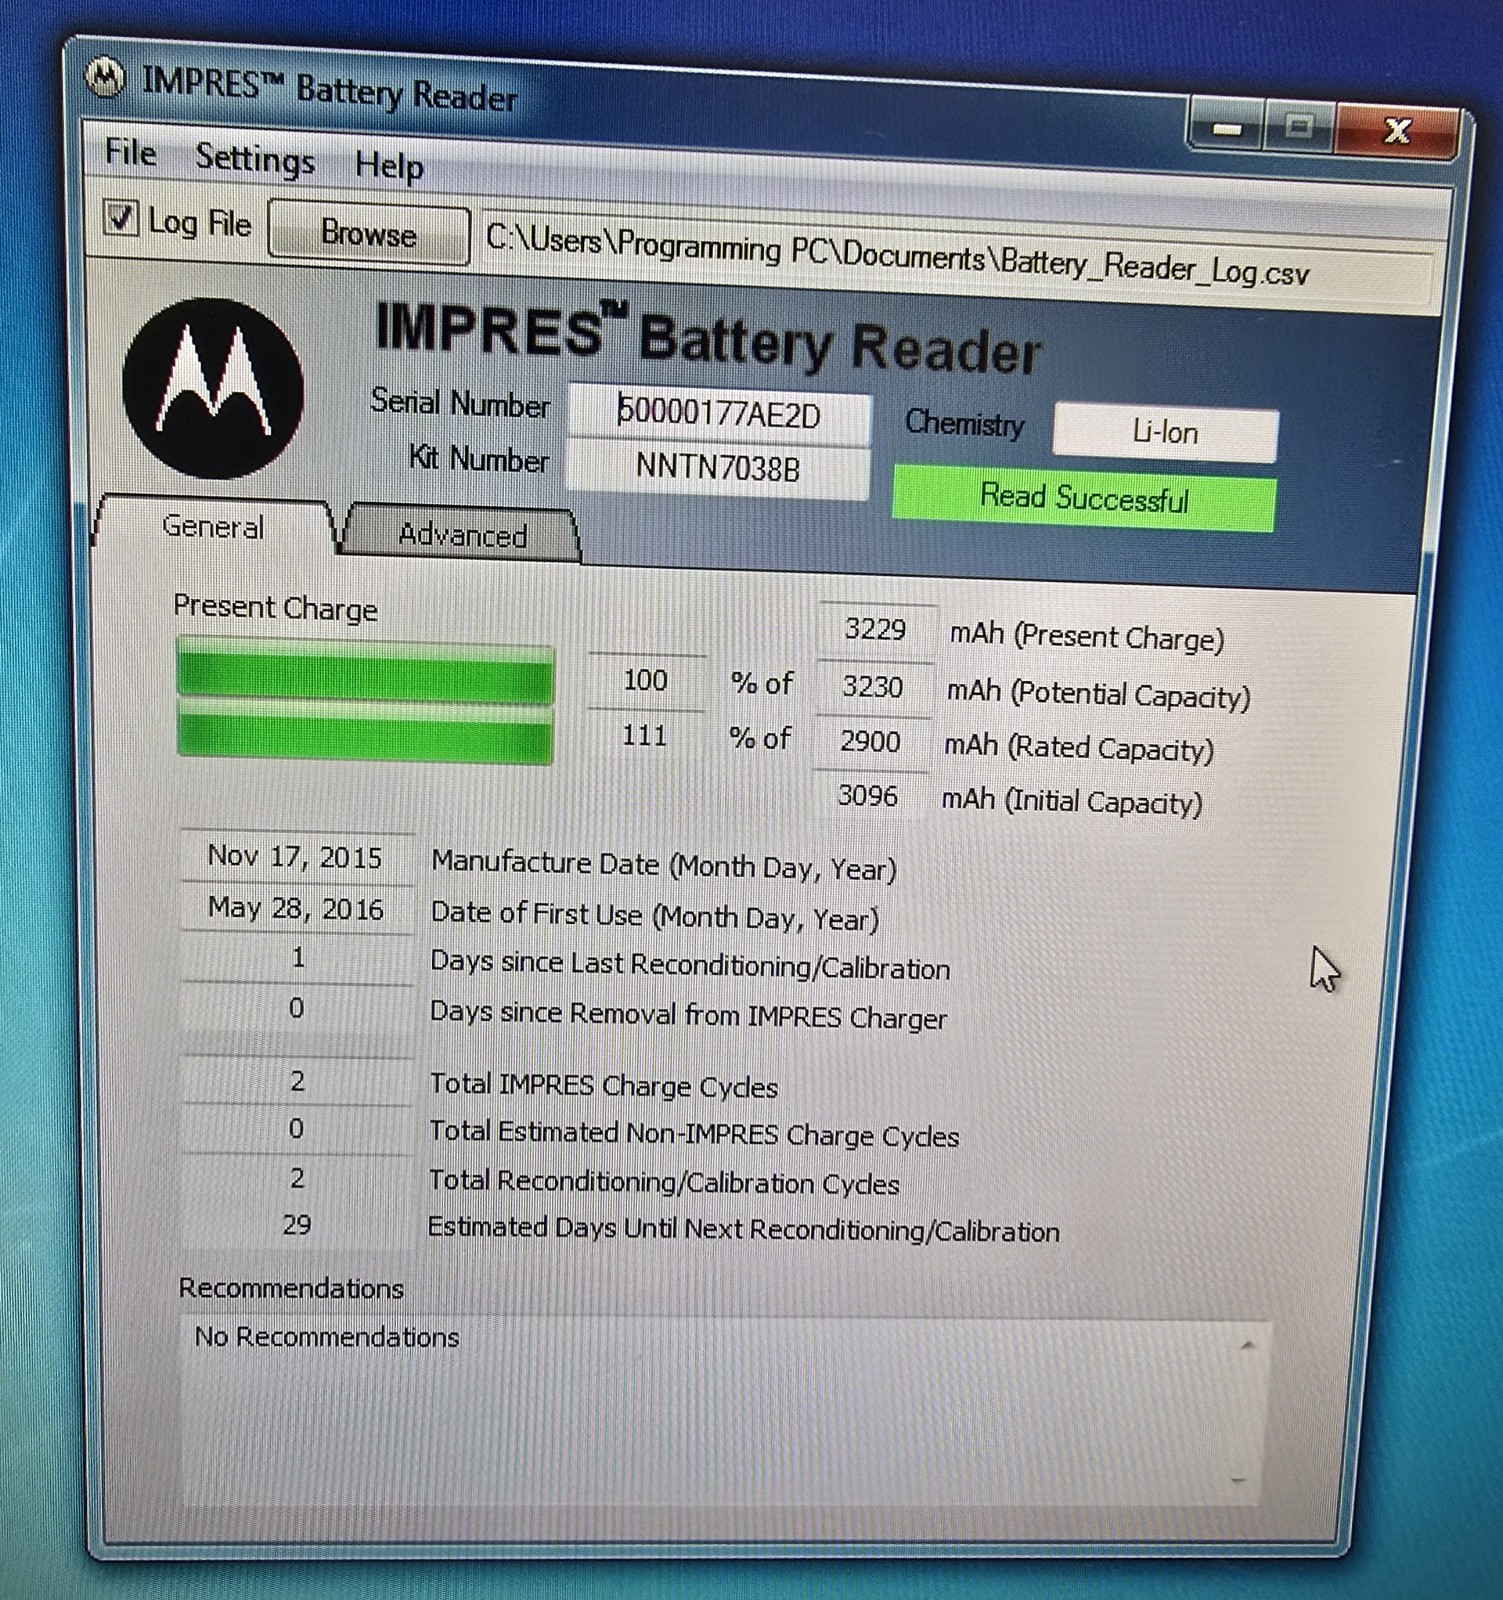1503x1600 pixels.
Task: Open the Help menu
Action: (389, 166)
